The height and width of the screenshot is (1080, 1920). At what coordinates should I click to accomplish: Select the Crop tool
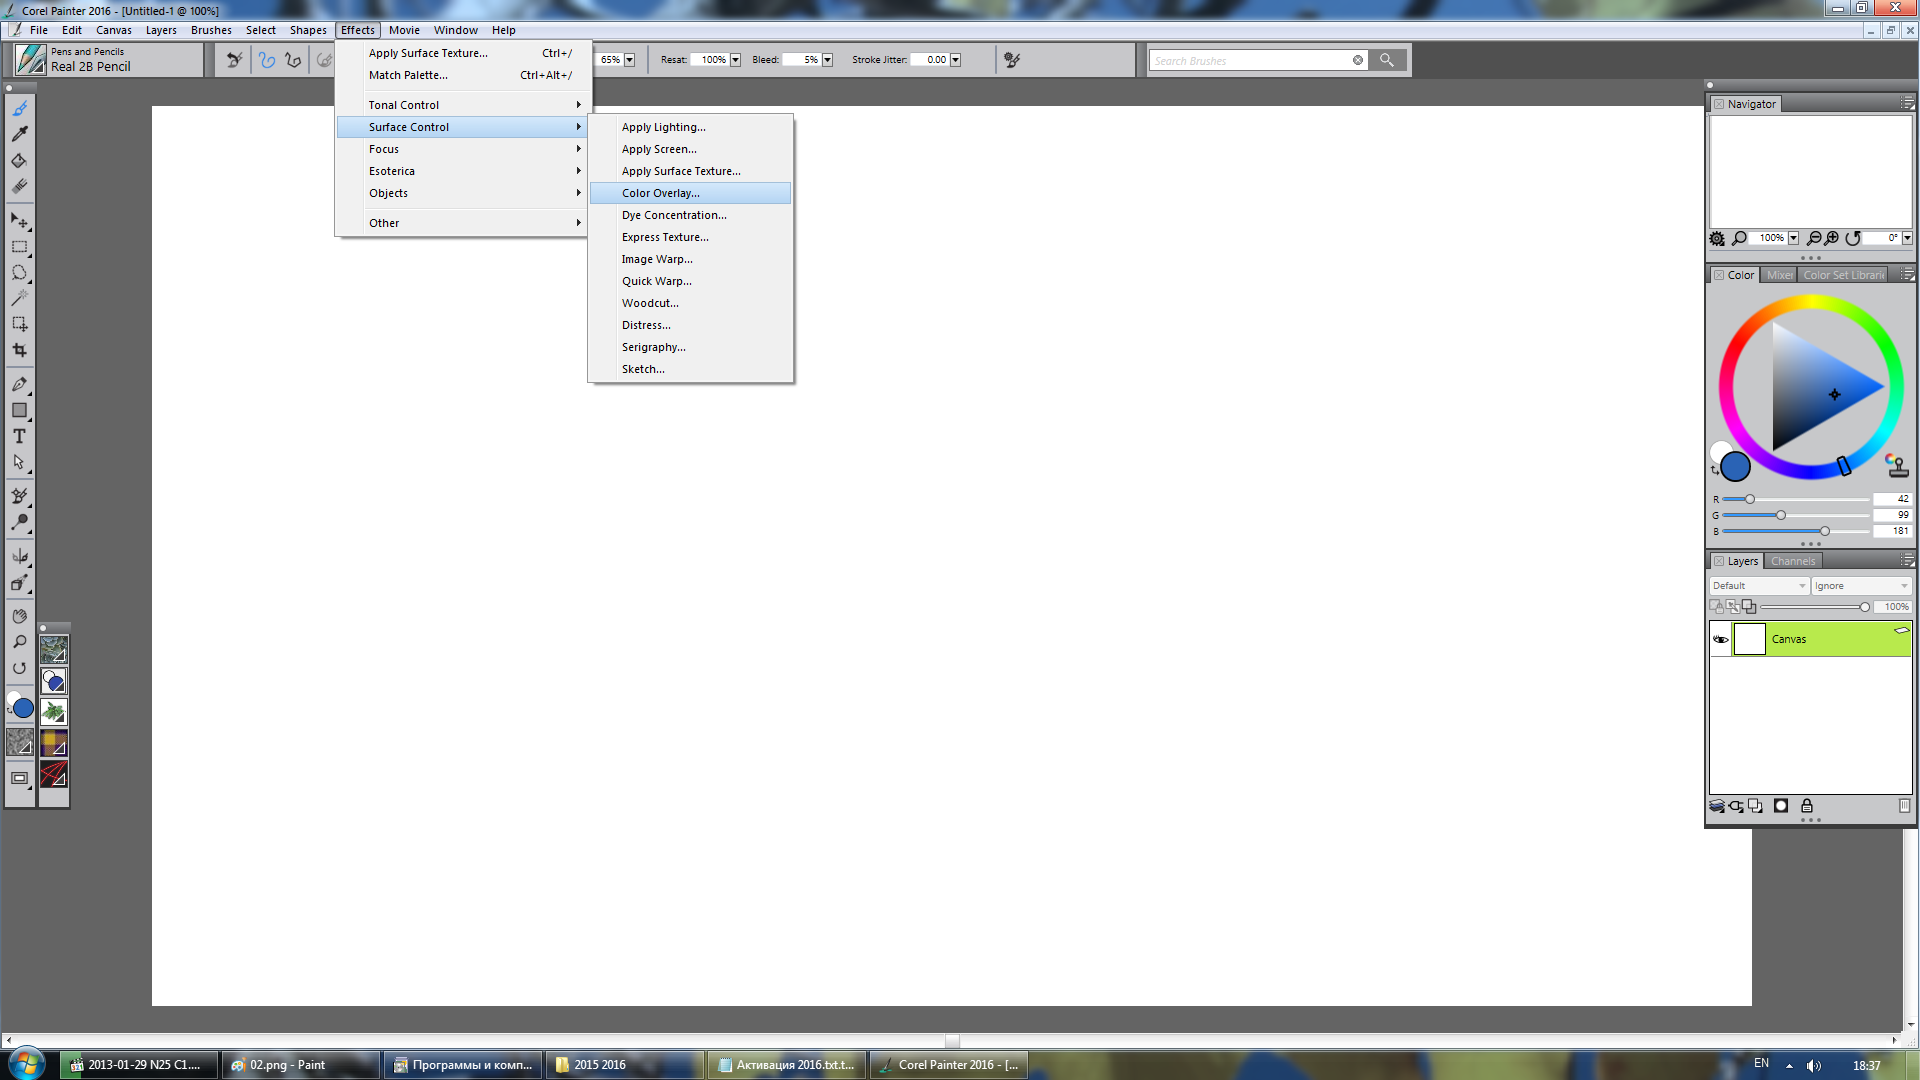coord(19,350)
